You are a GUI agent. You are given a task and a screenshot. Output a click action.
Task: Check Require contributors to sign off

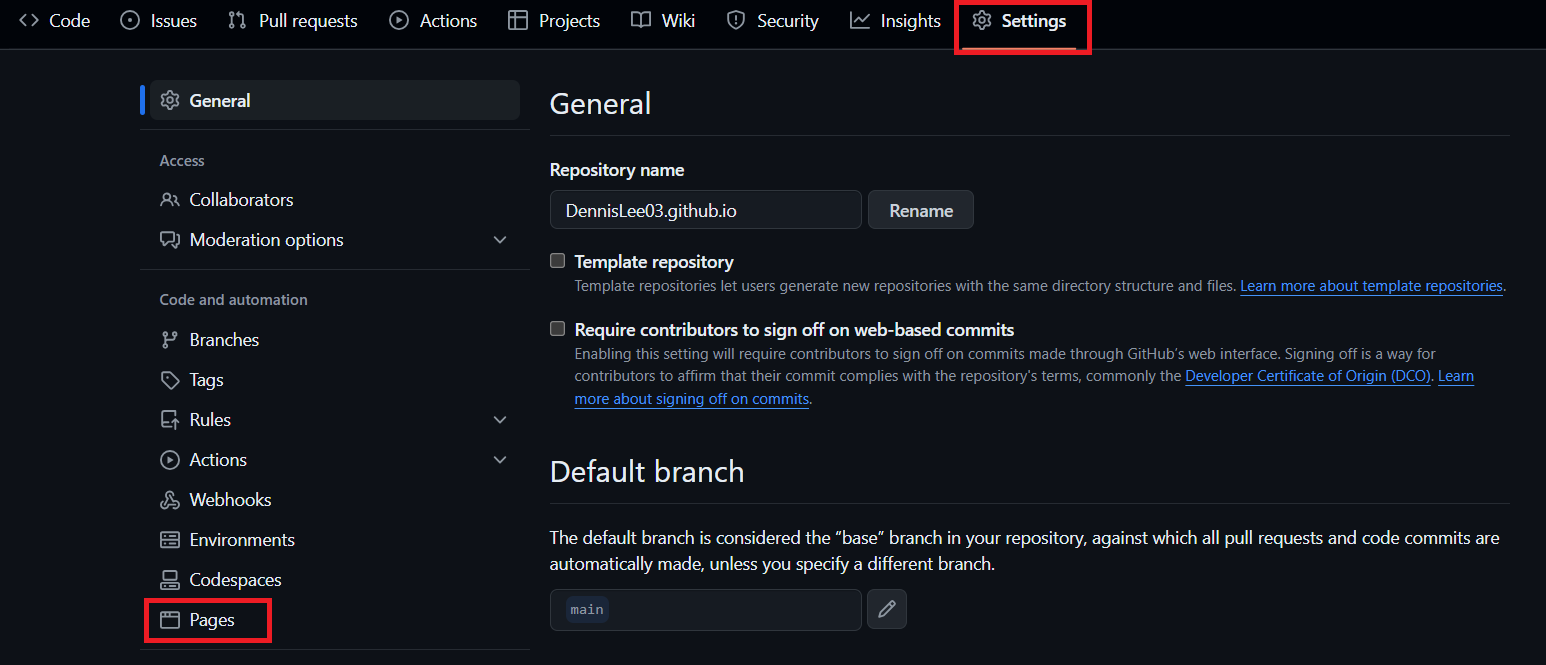(558, 329)
